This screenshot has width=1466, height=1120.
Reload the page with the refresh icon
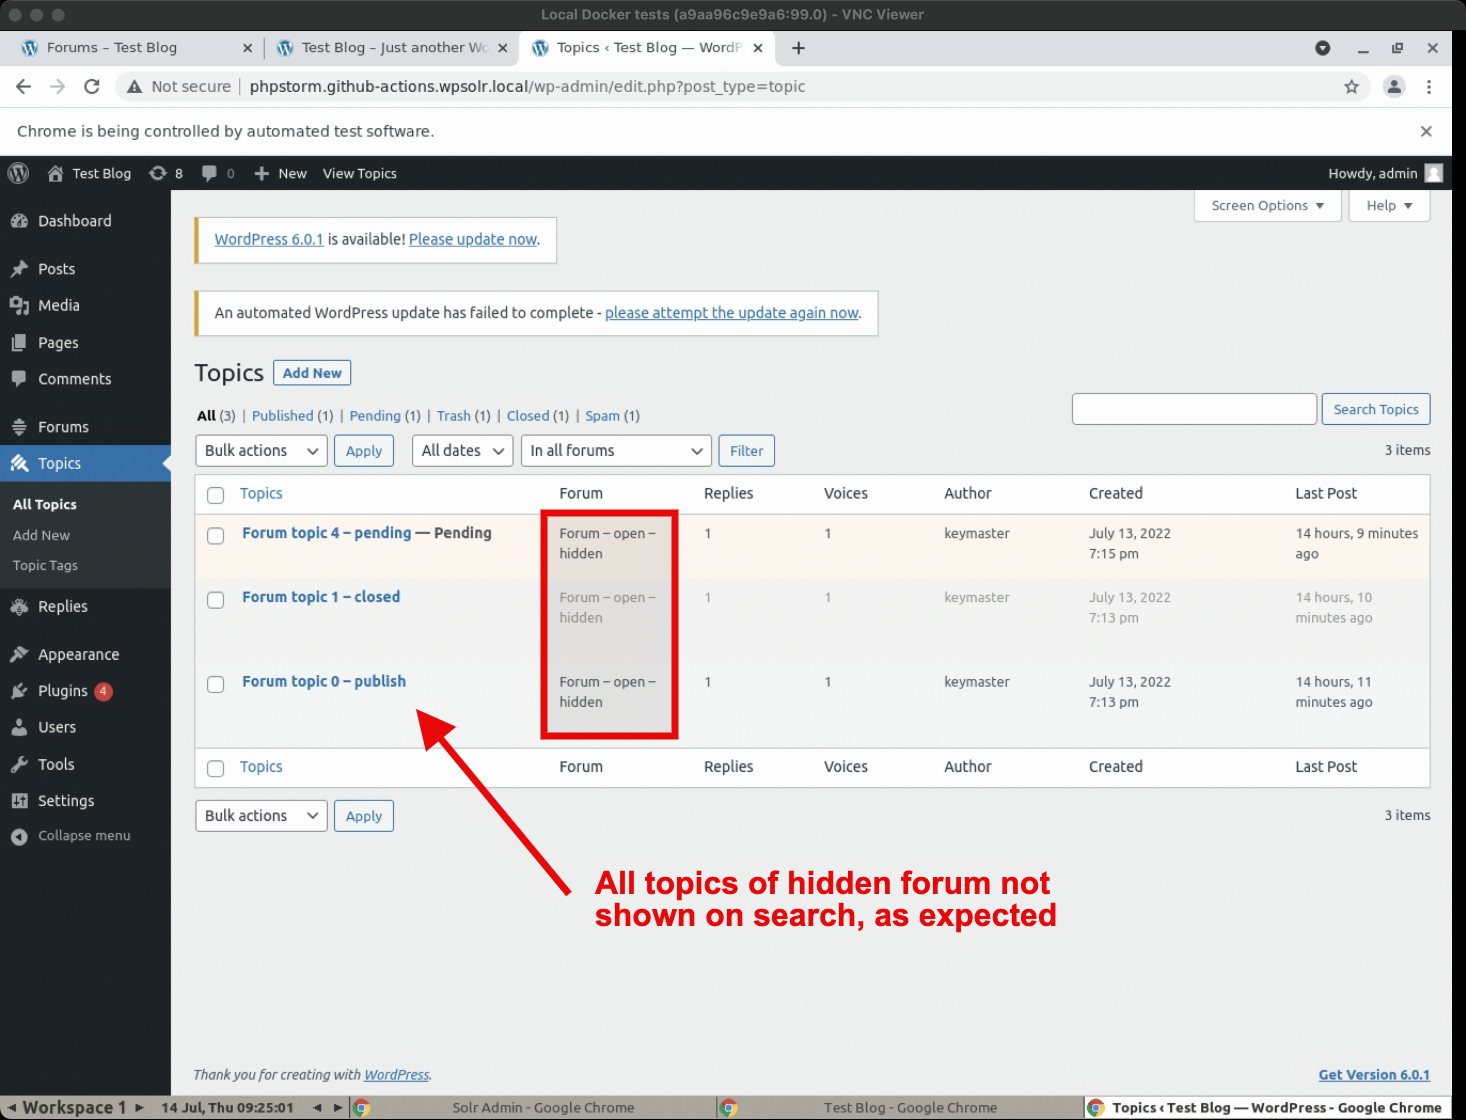point(92,86)
